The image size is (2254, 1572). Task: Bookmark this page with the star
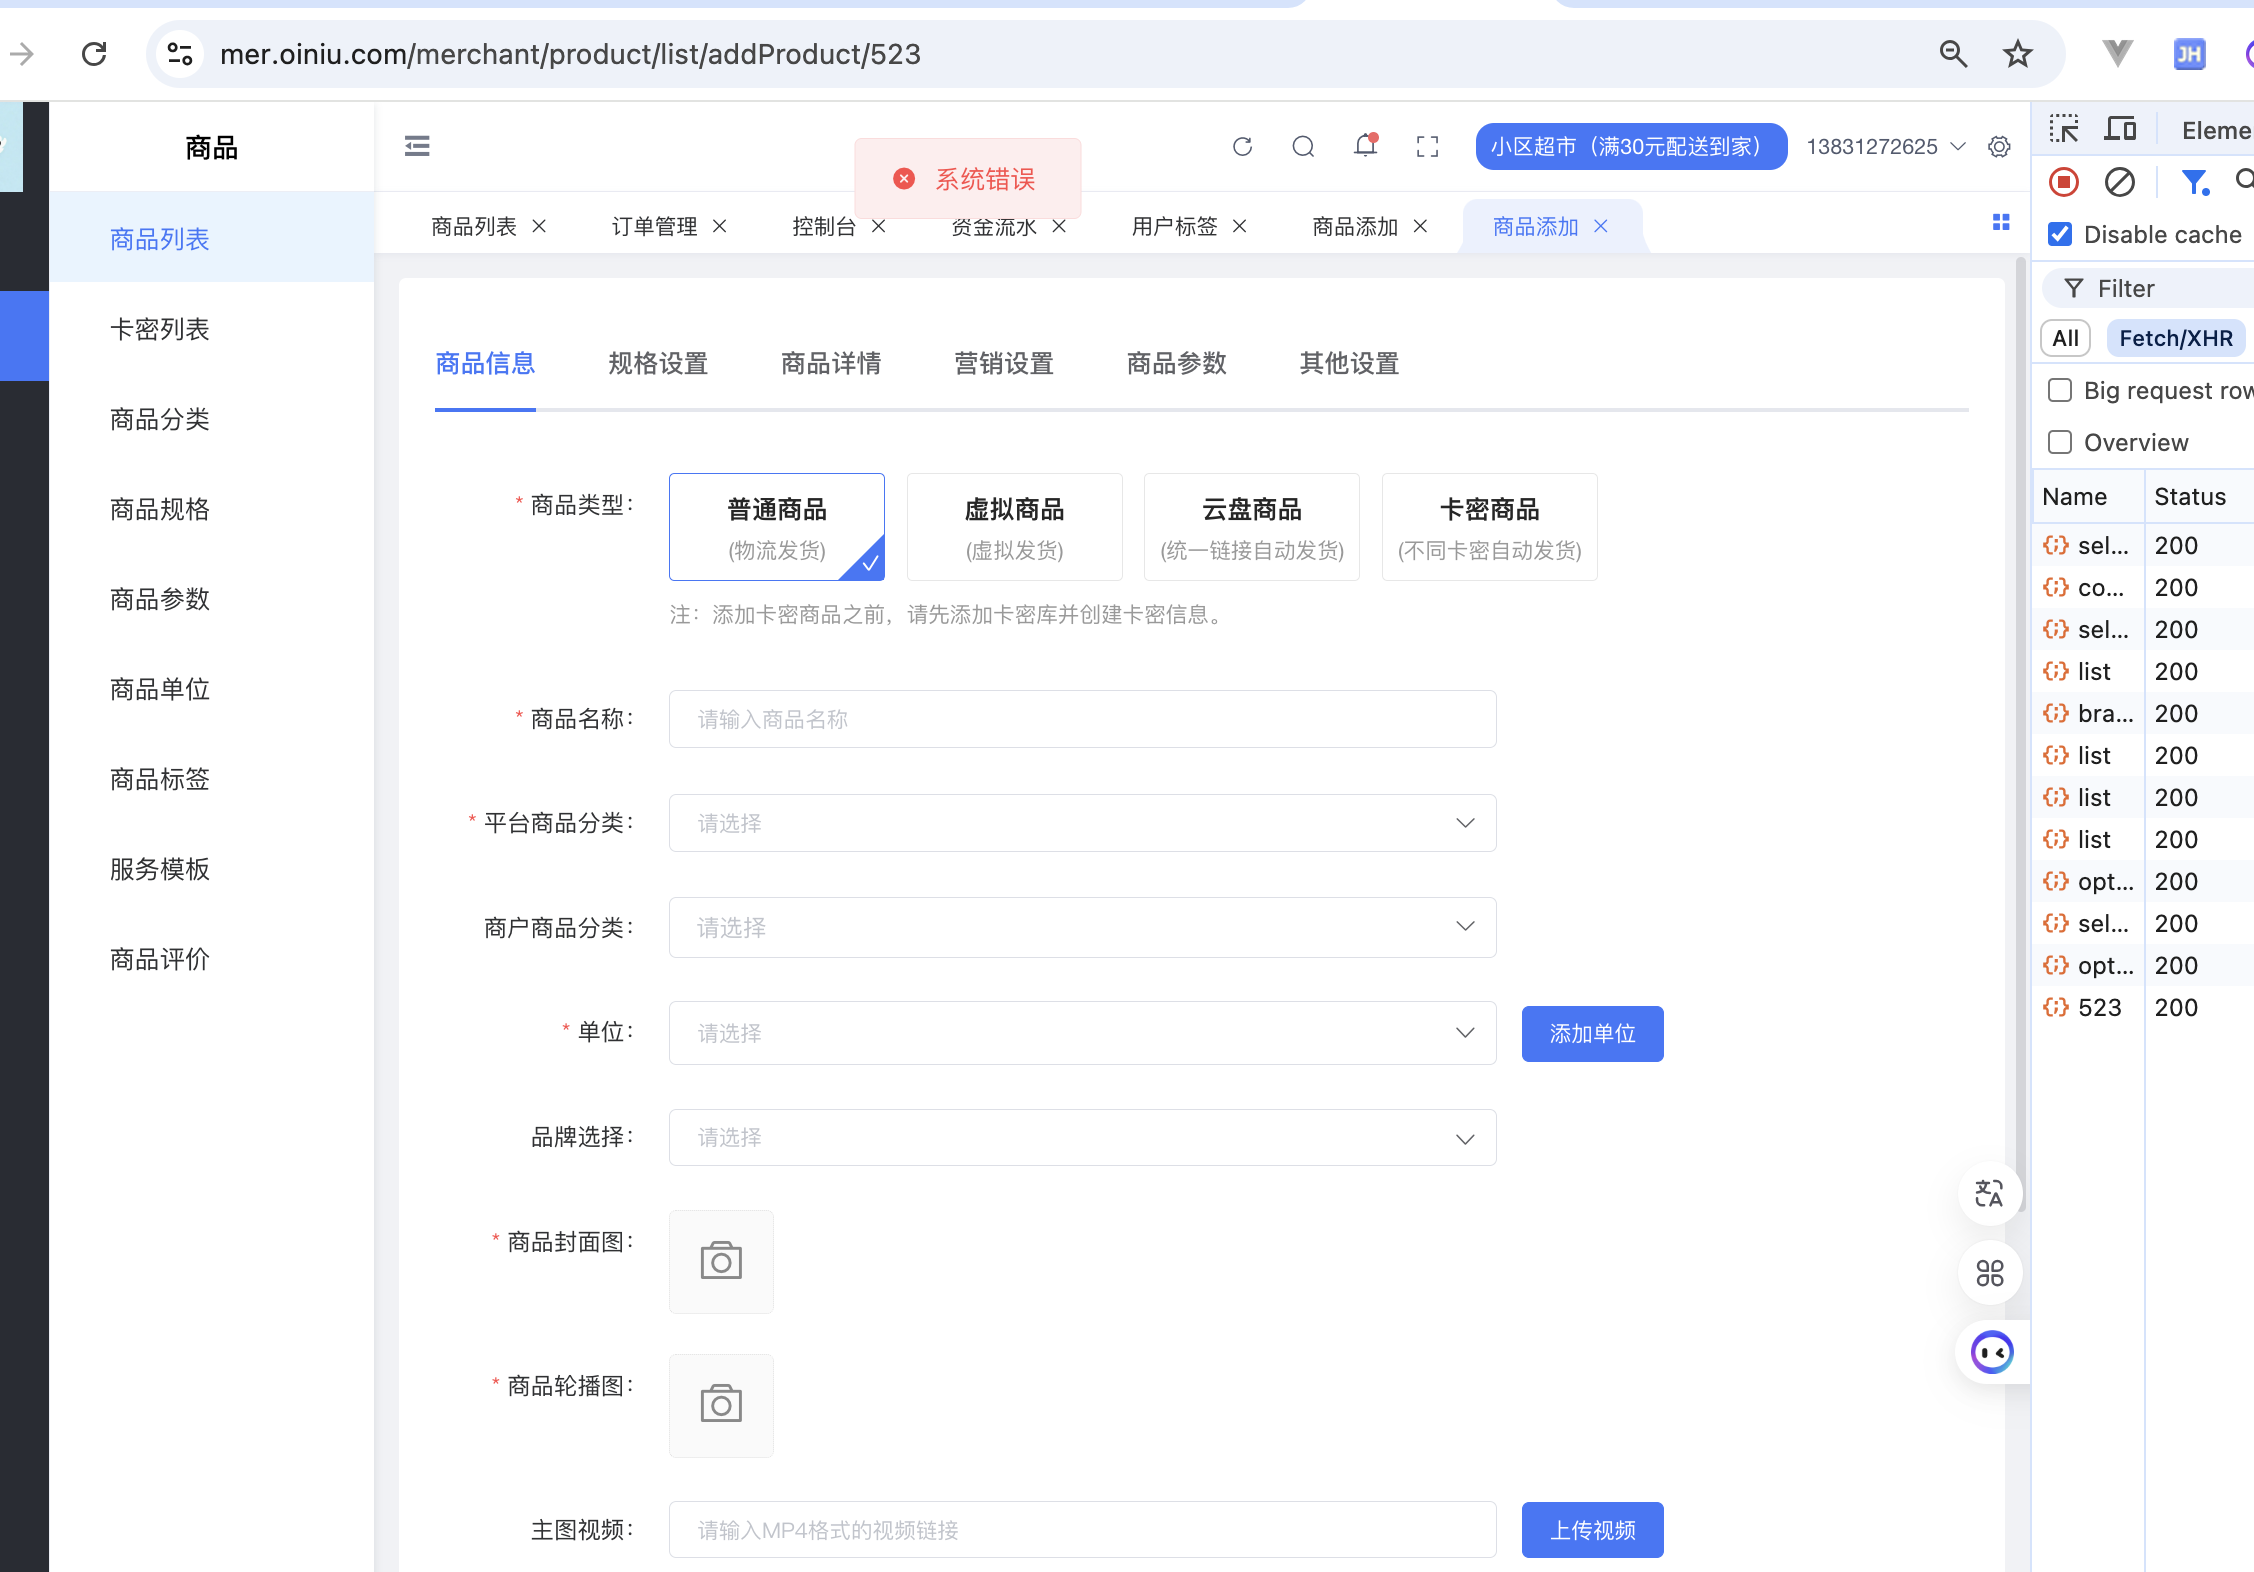(x=2018, y=54)
